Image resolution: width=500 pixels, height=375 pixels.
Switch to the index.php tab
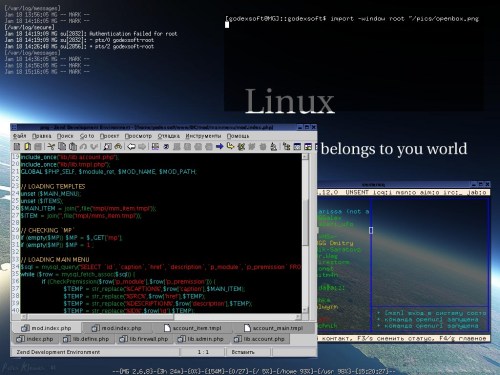point(35,339)
